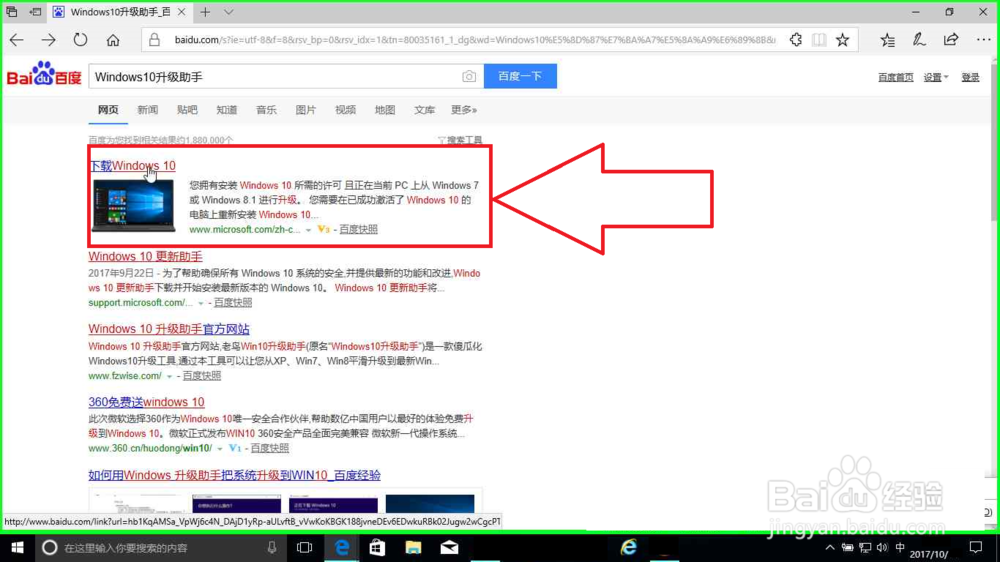This screenshot has width=1000, height=562.
Task: Click the add notes pen icon
Action: pos(919,40)
